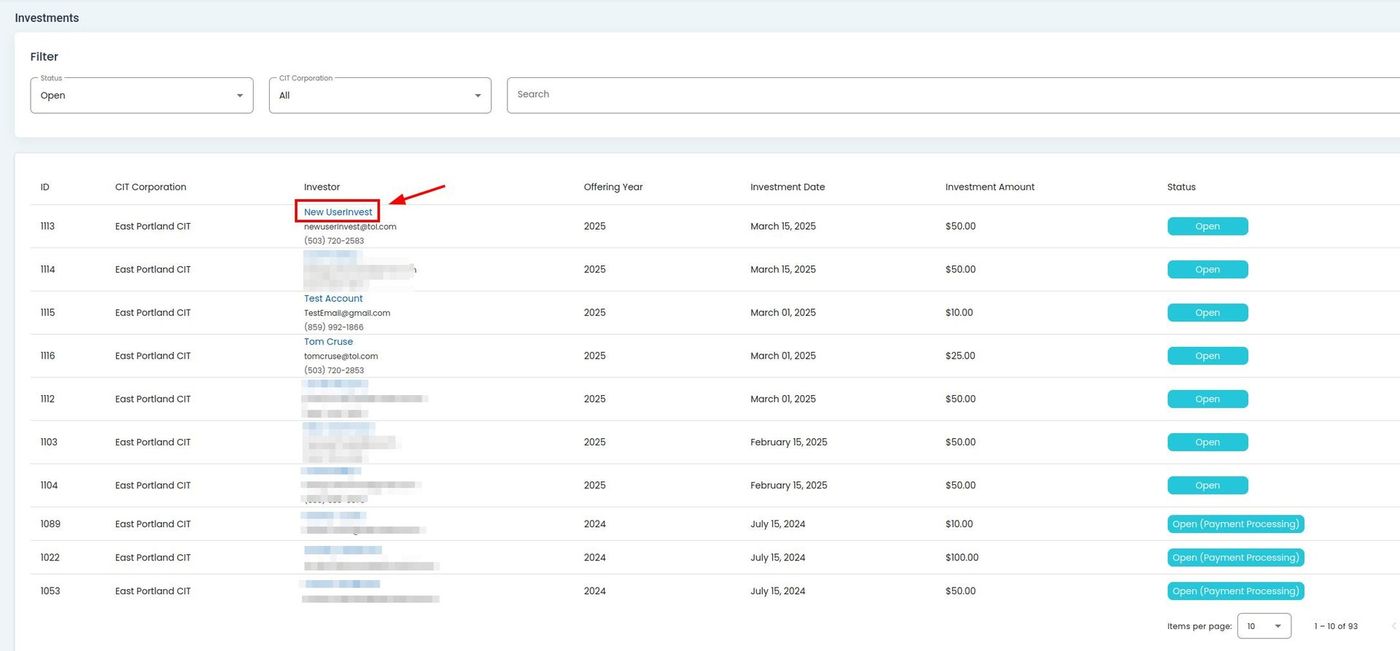Select the row with investment ID 1022
Image resolution: width=1400 pixels, height=651 pixels.
tap(50, 558)
